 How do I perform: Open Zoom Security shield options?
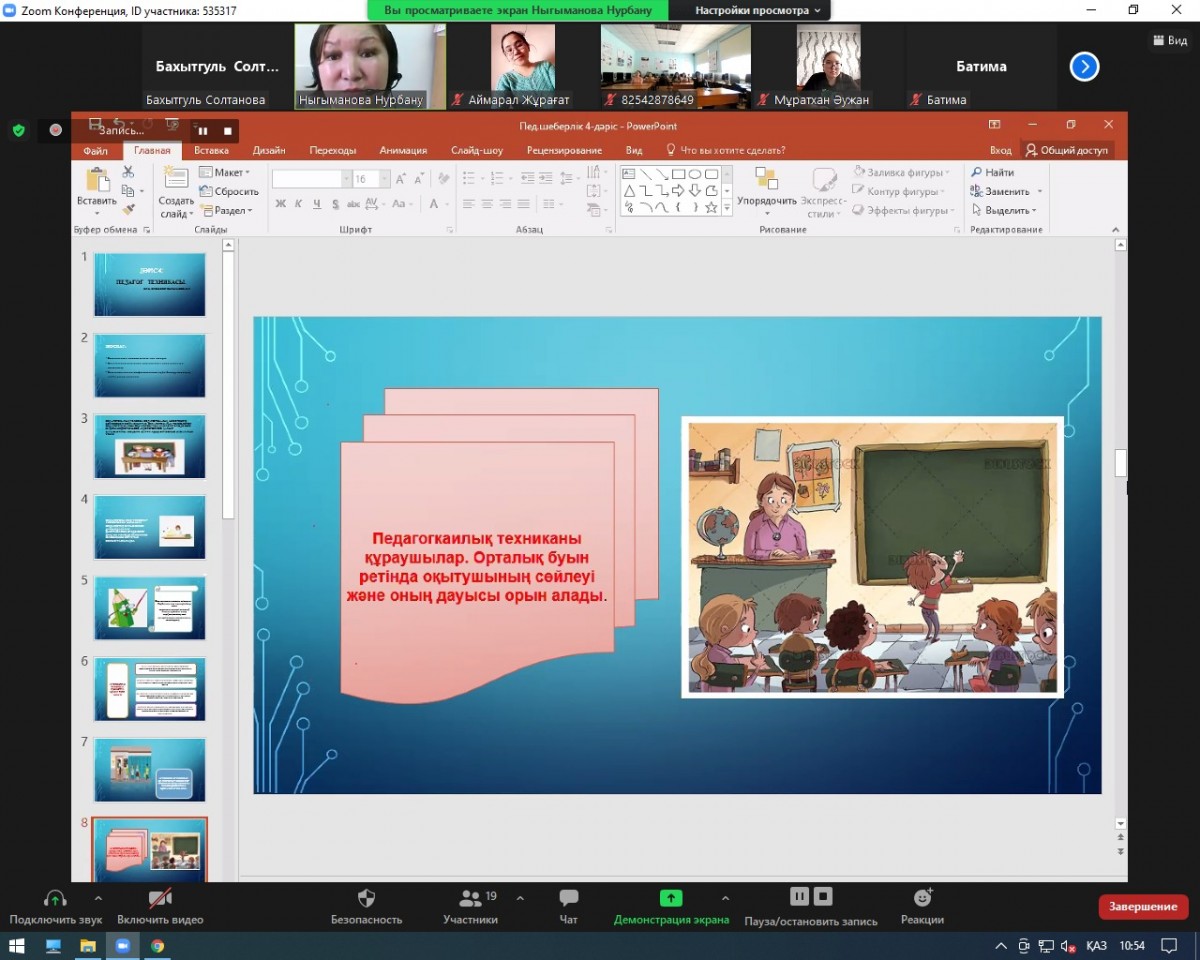click(x=366, y=898)
